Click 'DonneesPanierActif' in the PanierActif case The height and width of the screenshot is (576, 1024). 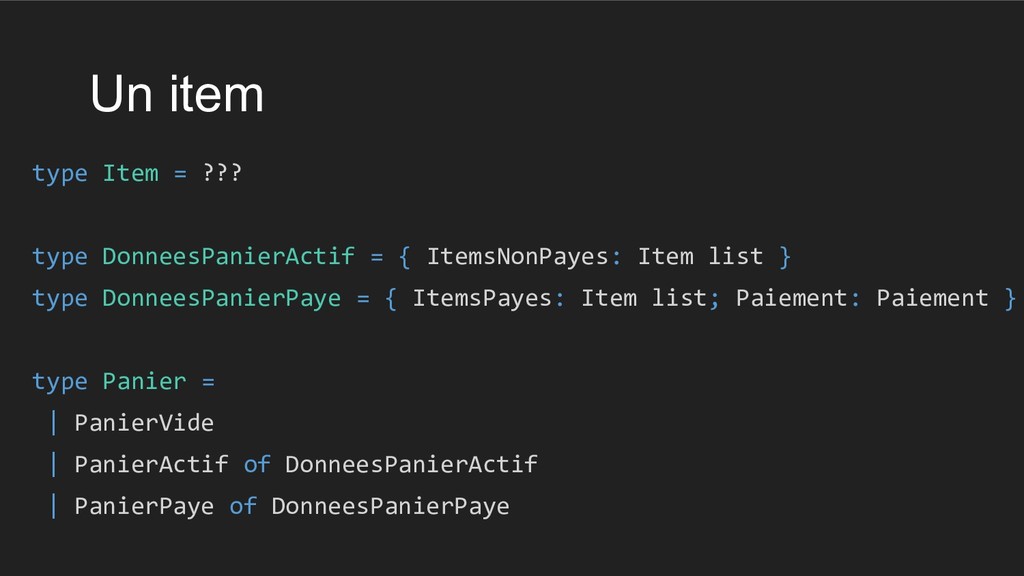(x=411, y=464)
